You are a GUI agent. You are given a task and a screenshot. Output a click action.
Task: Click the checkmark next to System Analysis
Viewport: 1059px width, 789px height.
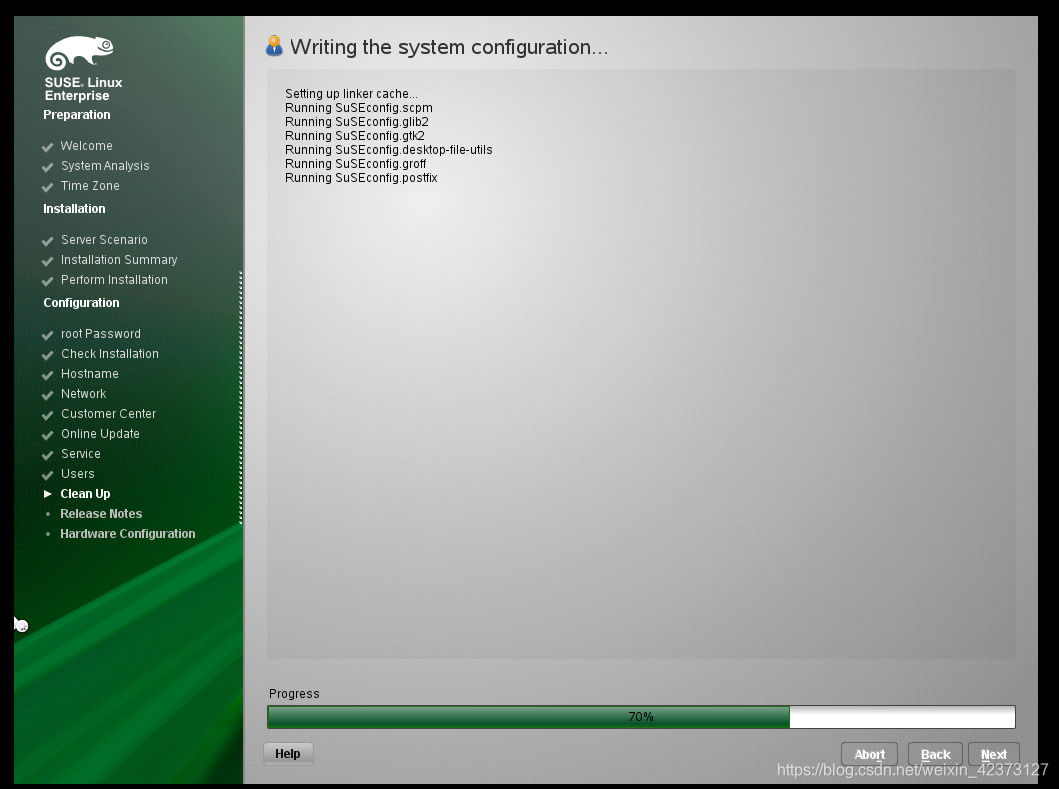(47, 167)
